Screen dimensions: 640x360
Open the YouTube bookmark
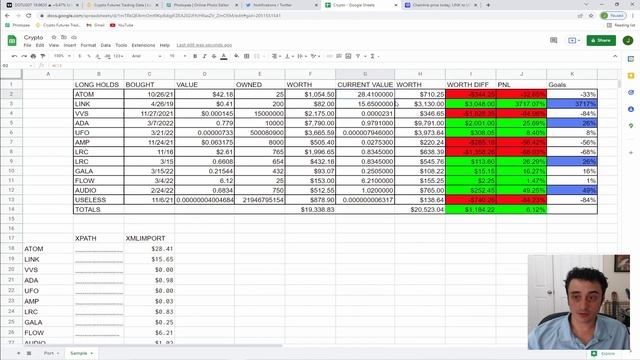[122, 25]
